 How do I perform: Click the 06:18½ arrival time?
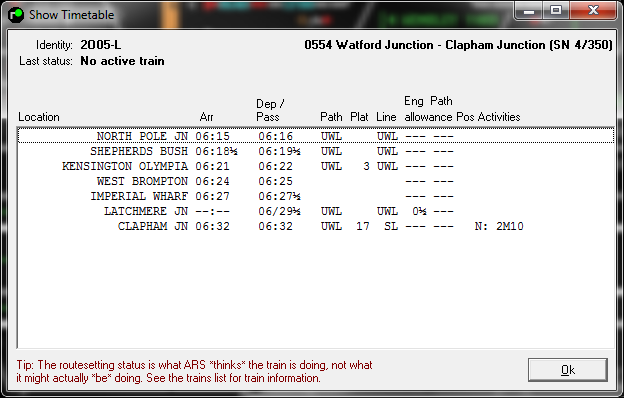[x=216, y=151]
